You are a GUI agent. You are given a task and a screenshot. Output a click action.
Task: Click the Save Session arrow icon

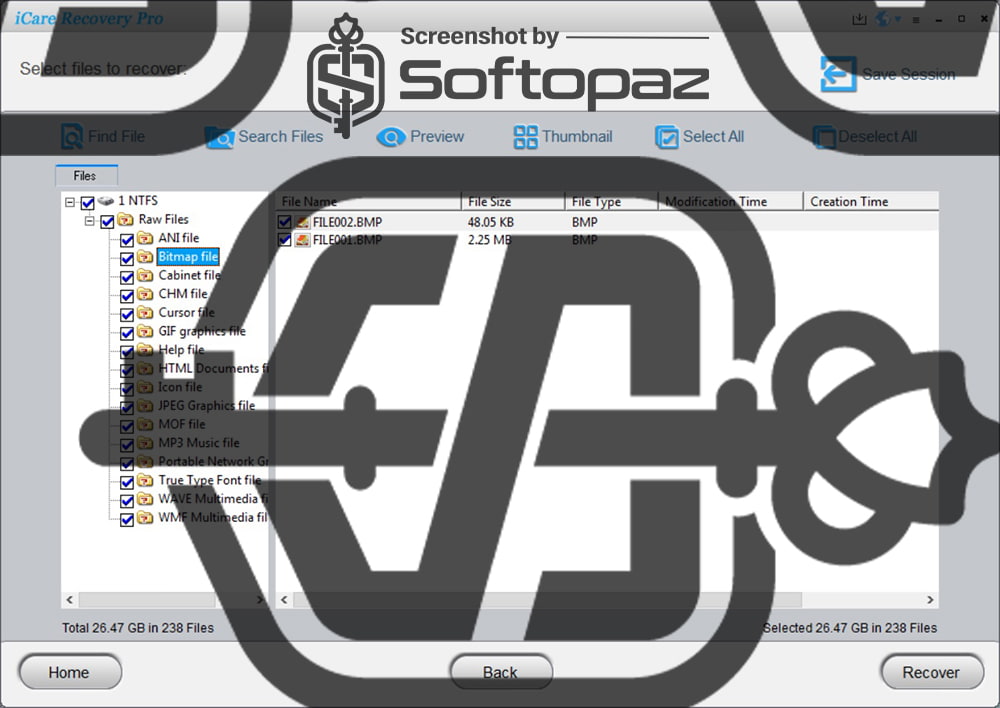tap(838, 74)
